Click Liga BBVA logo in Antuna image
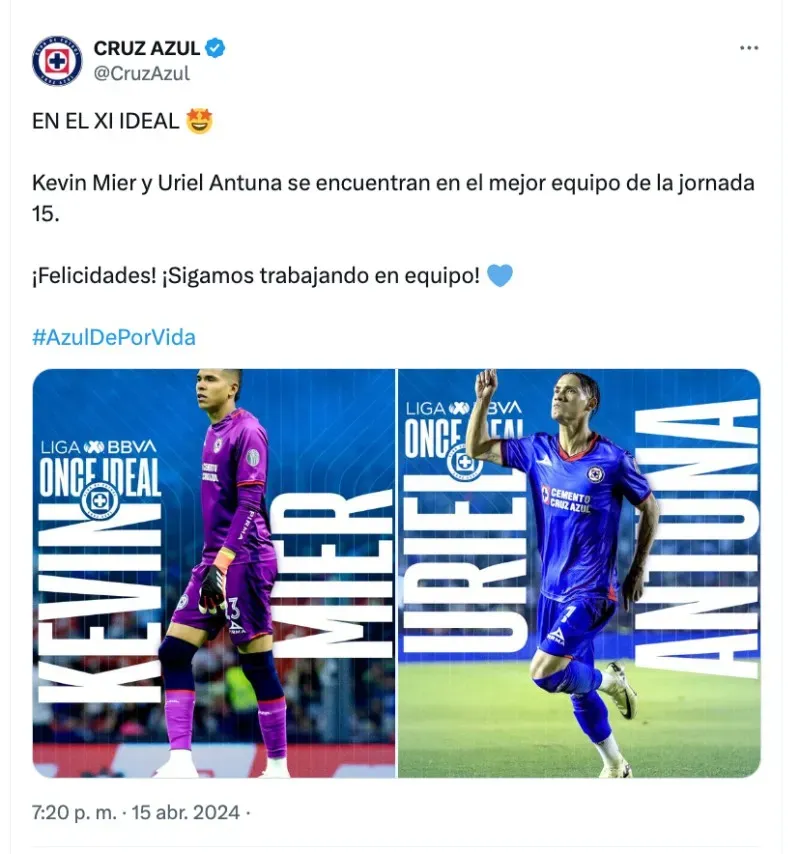 point(463,408)
